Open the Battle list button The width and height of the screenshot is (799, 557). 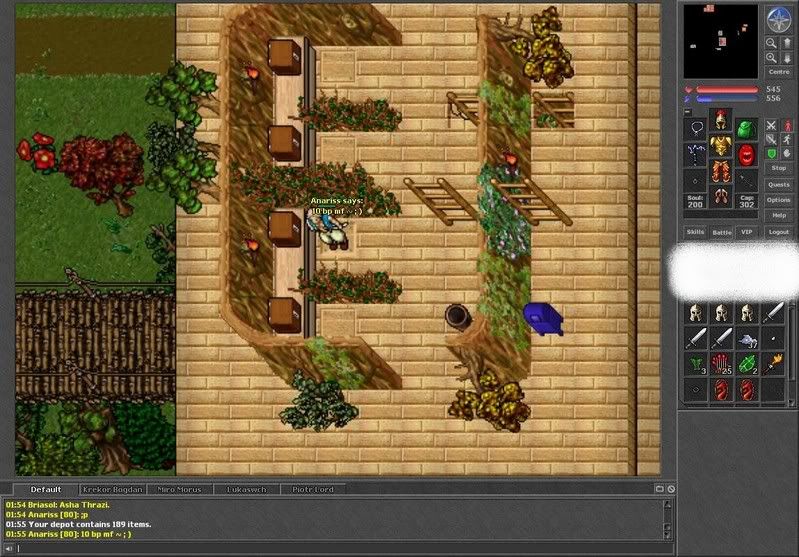click(722, 232)
